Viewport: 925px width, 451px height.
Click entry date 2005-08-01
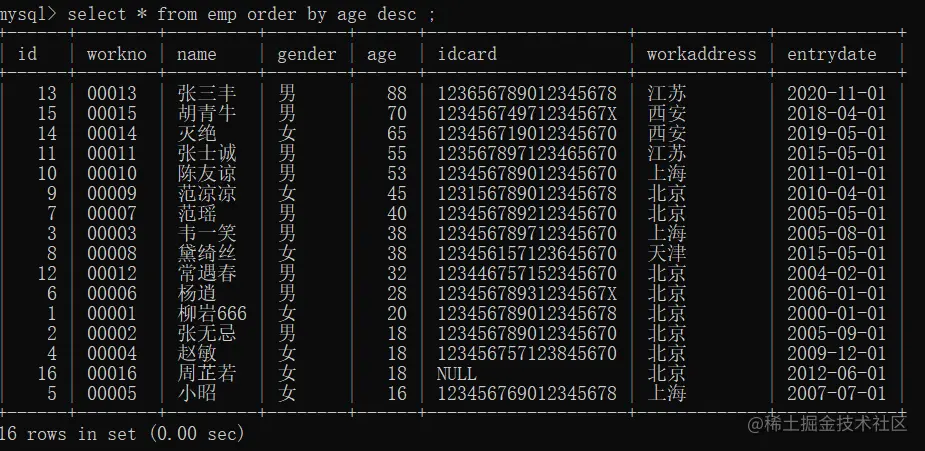(837, 233)
